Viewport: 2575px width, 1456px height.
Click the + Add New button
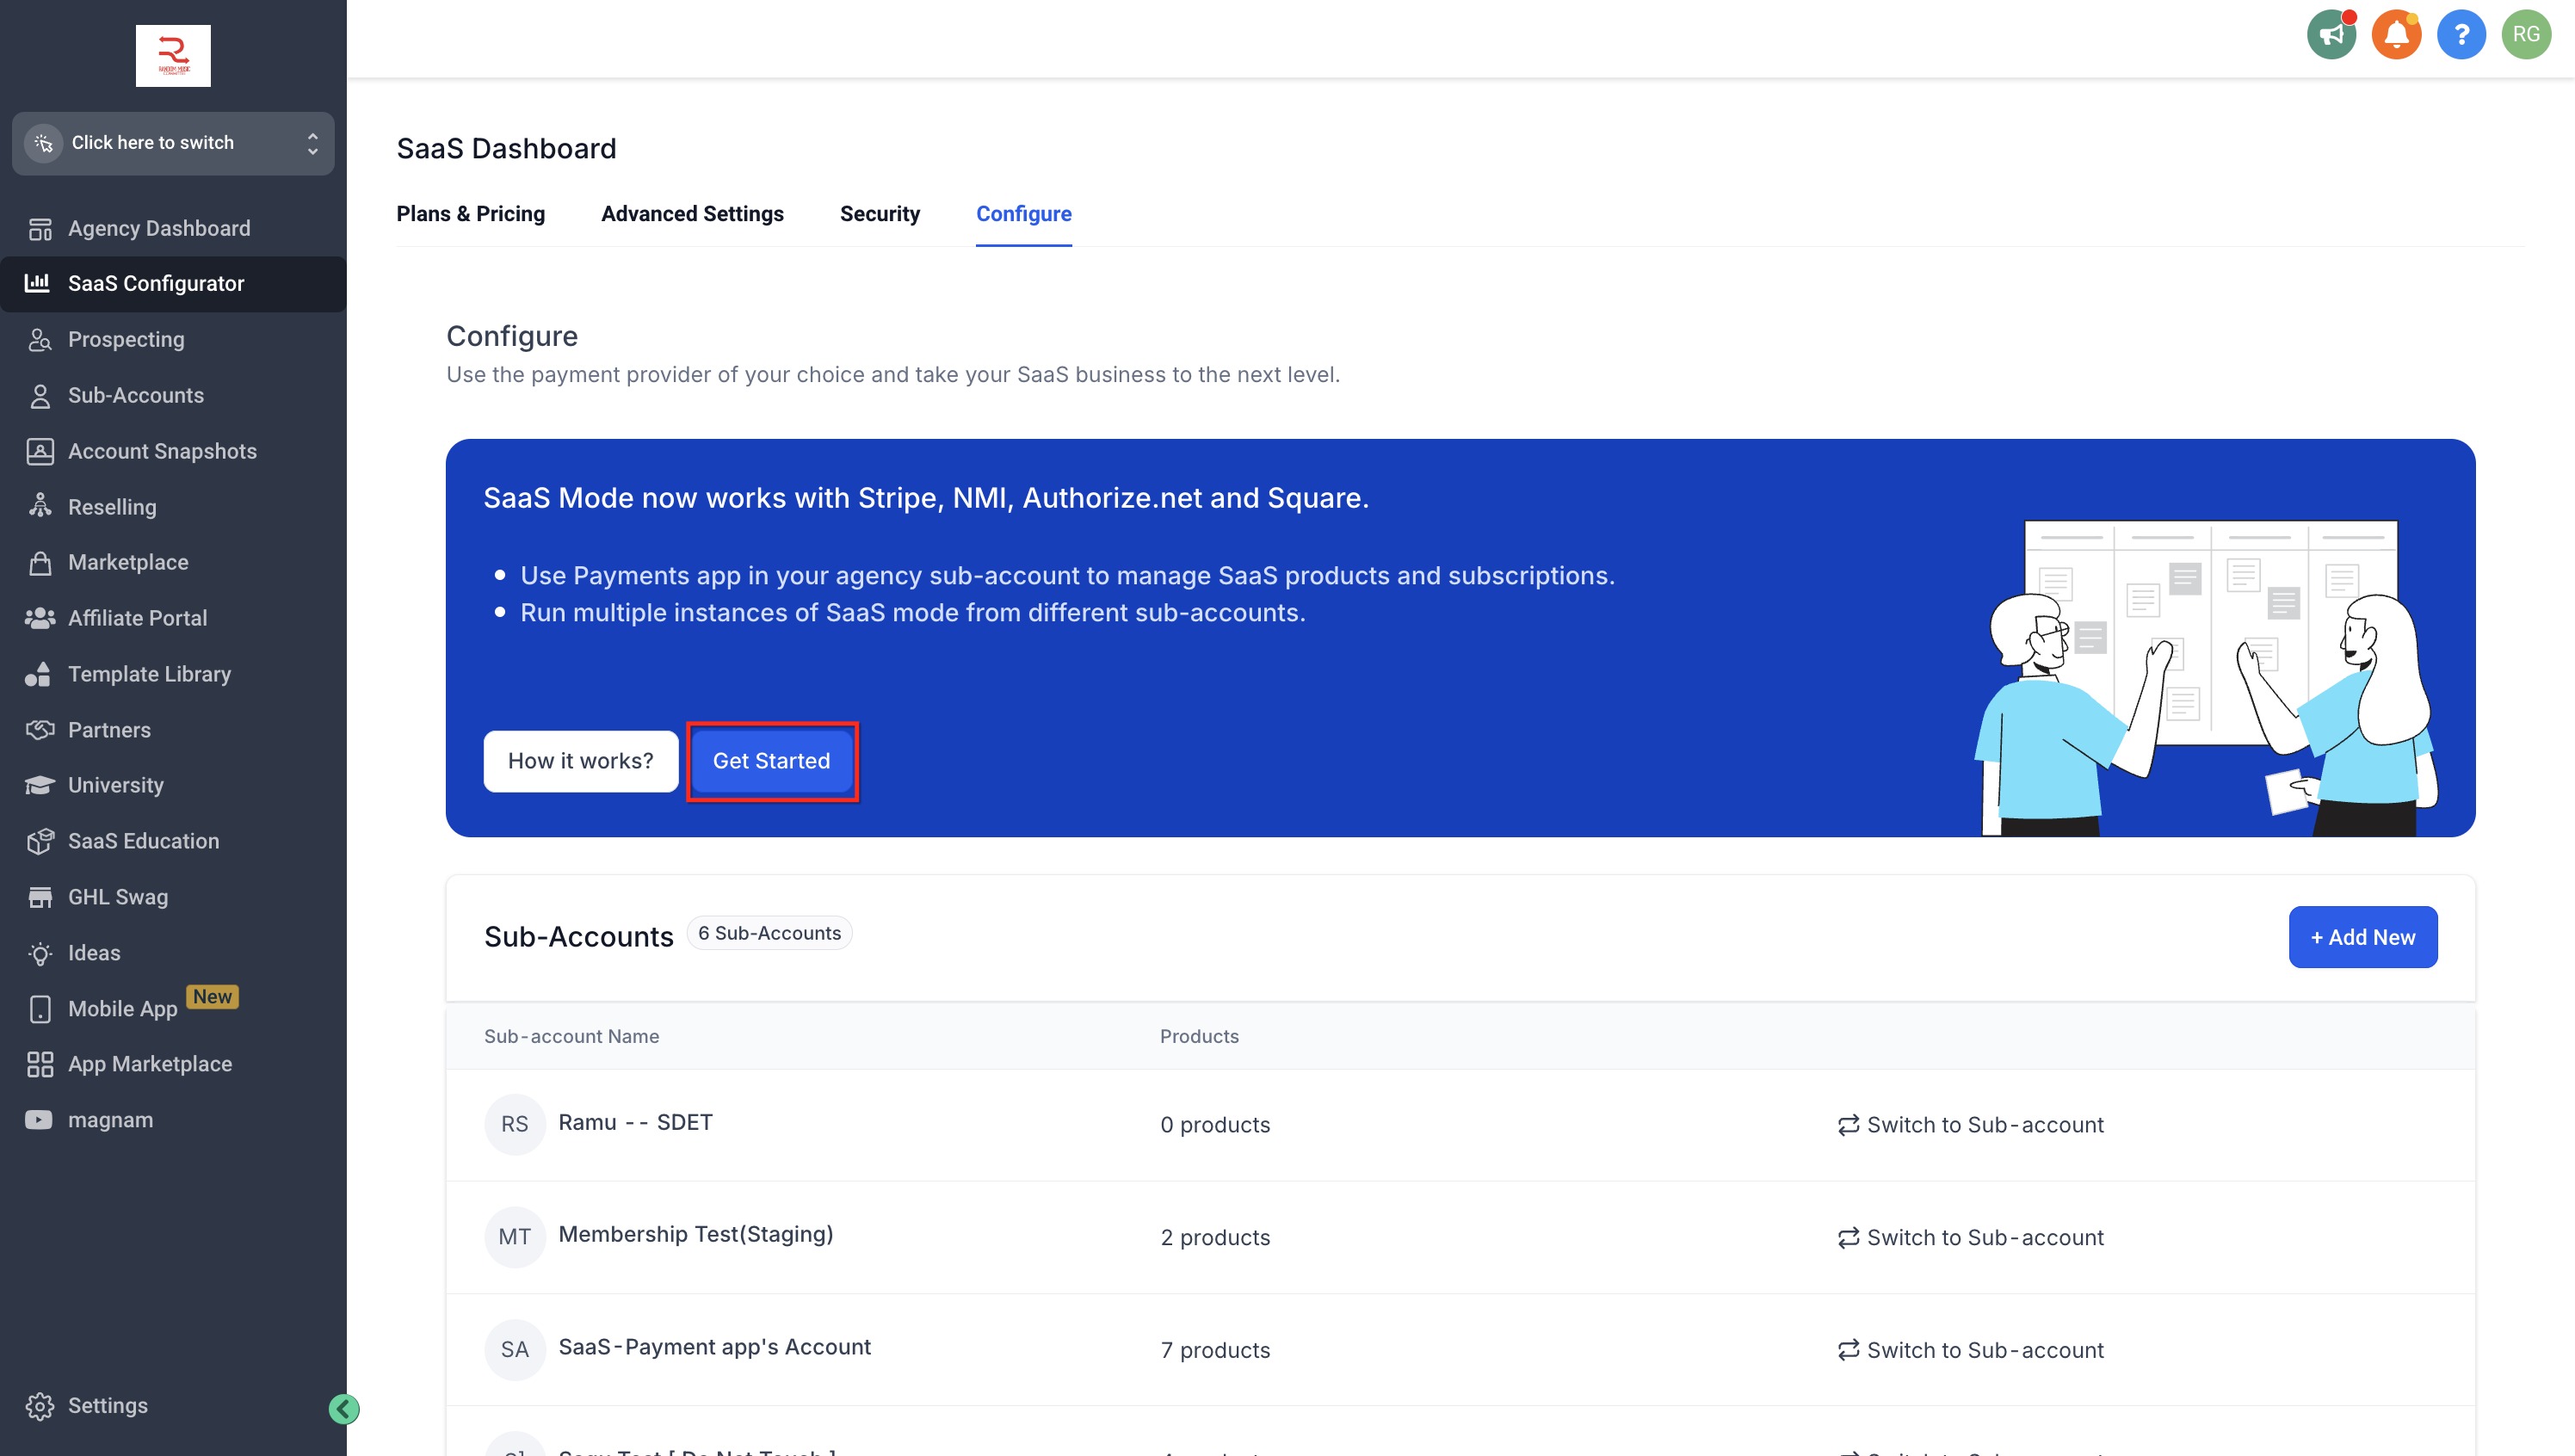pos(2362,937)
